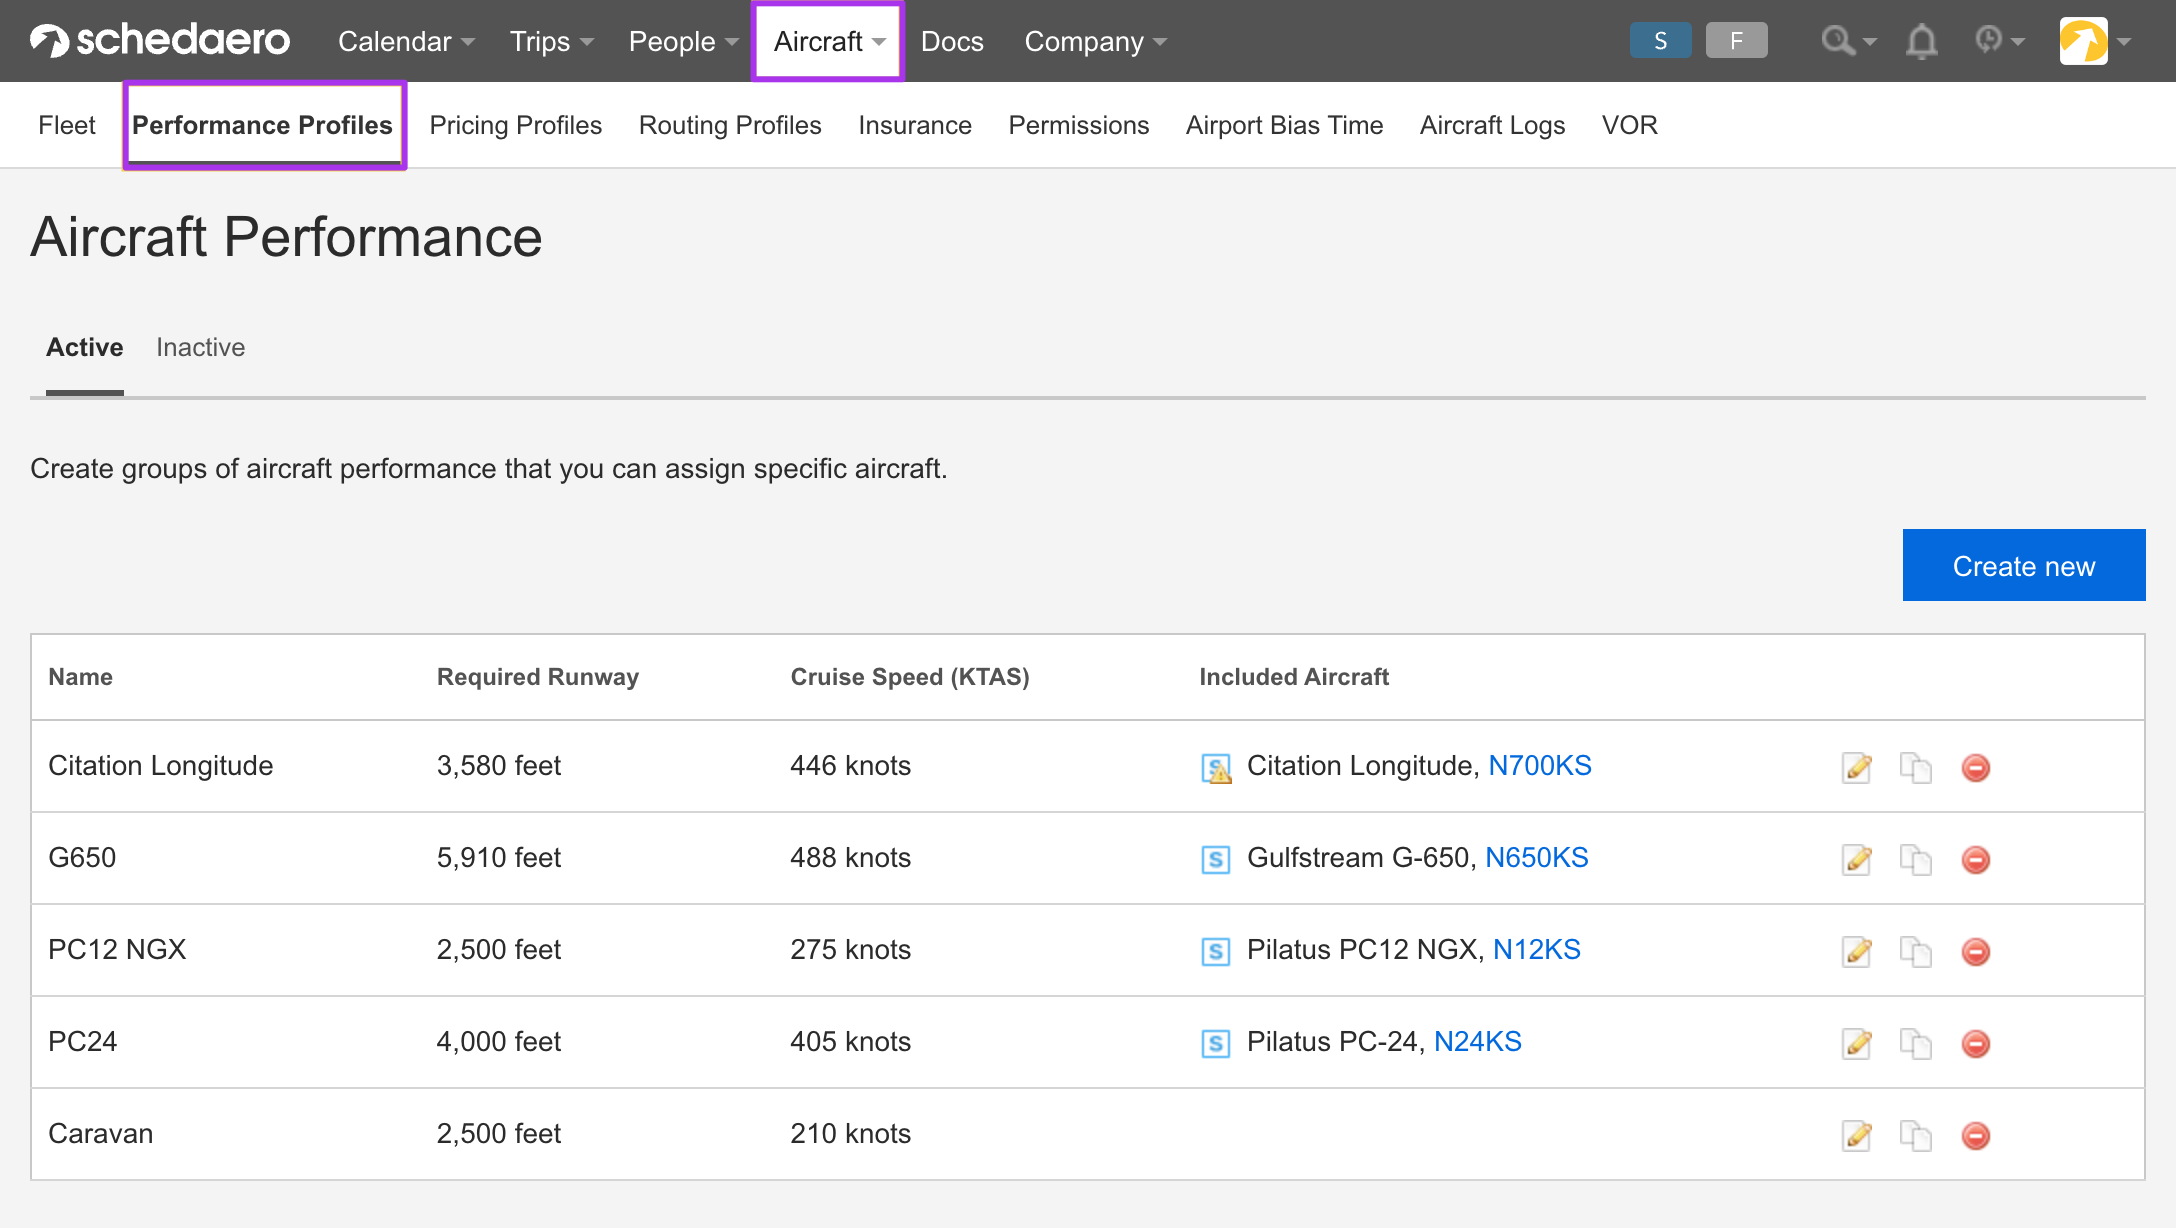Image resolution: width=2176 pixels, height=1228 pixels.
Task: Open the Docs menu item
Action: pyautogui.click(x=952, y=41)
